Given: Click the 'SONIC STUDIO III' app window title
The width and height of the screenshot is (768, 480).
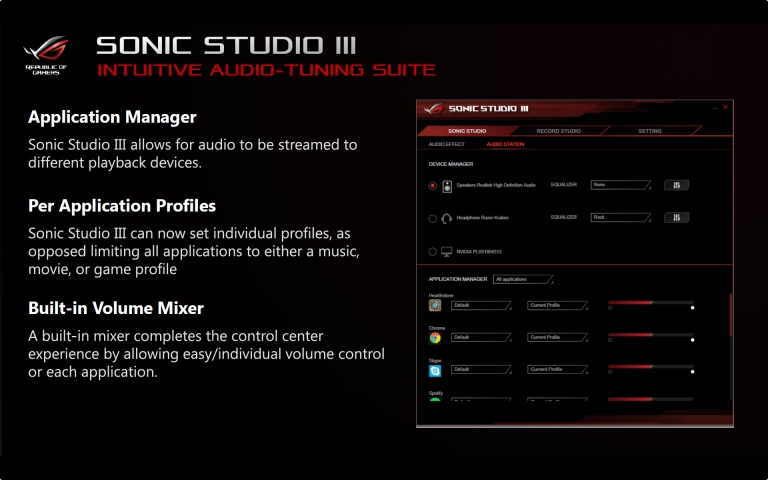Looking at the screenshot, I should [x=488, y=108].
